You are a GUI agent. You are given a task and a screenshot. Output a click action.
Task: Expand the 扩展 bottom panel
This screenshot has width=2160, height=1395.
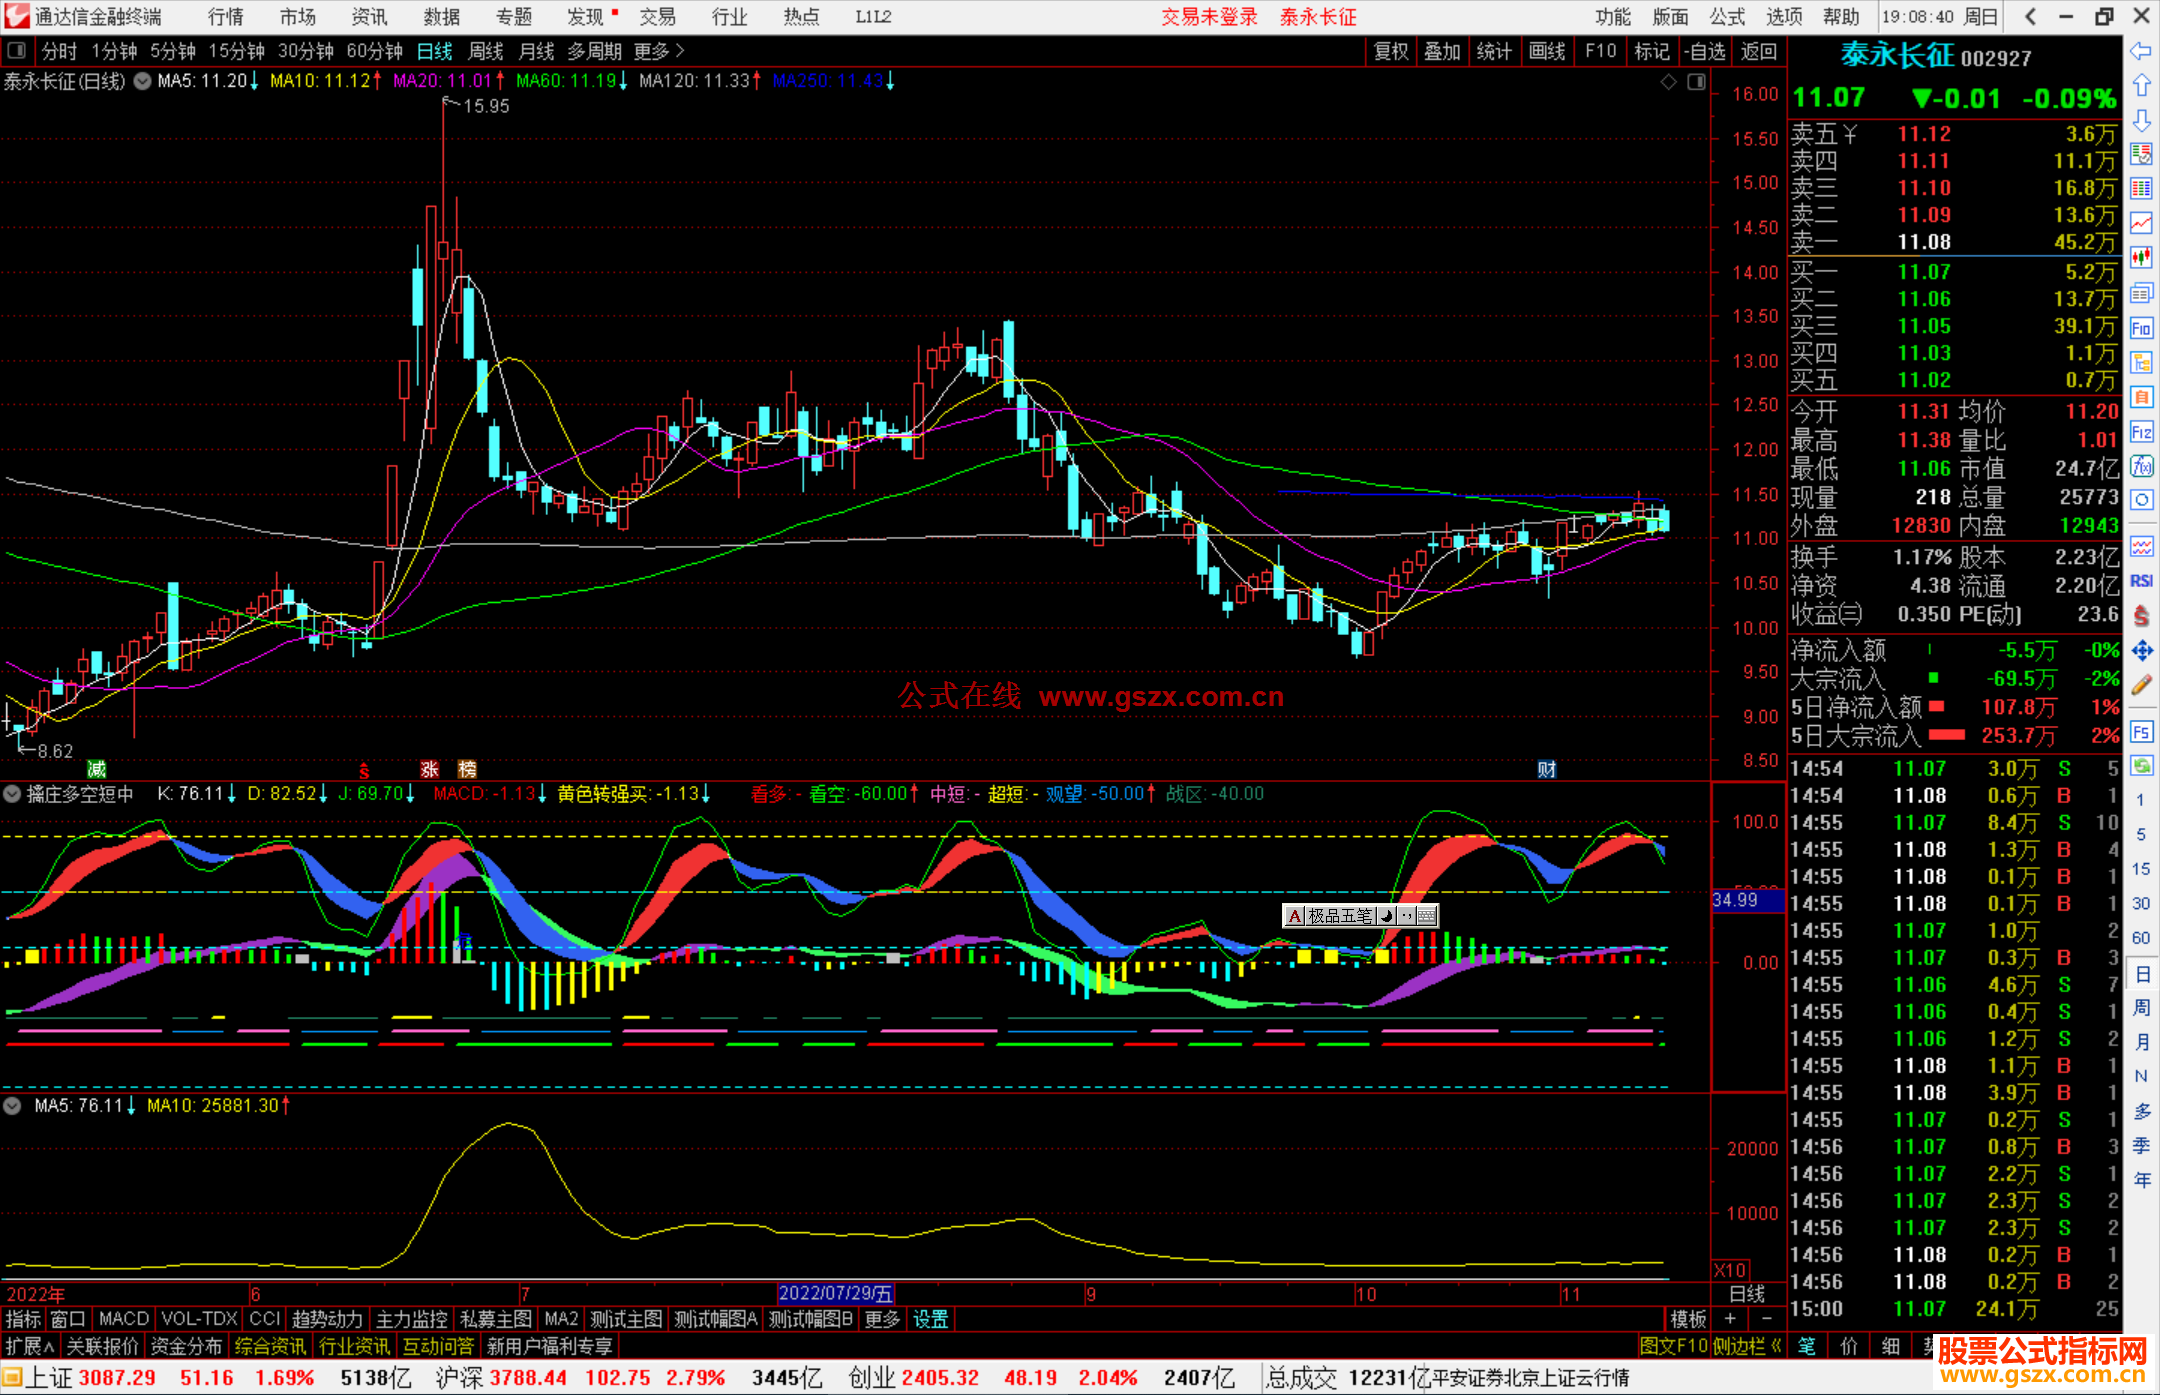30,1346
